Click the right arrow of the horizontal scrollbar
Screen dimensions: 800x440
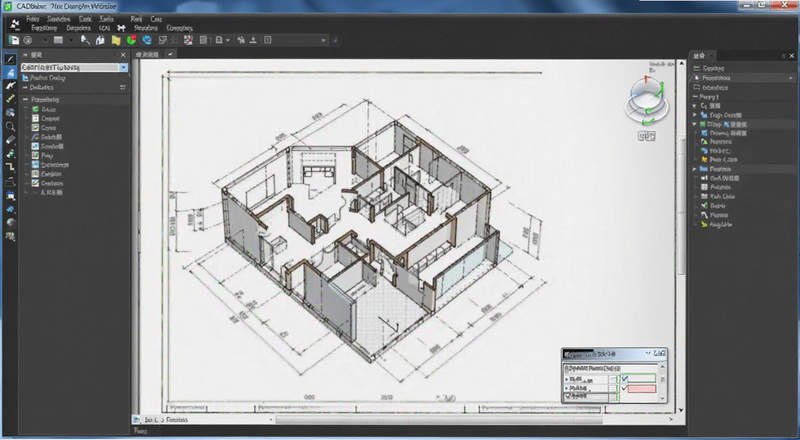(x=671, y=420)
